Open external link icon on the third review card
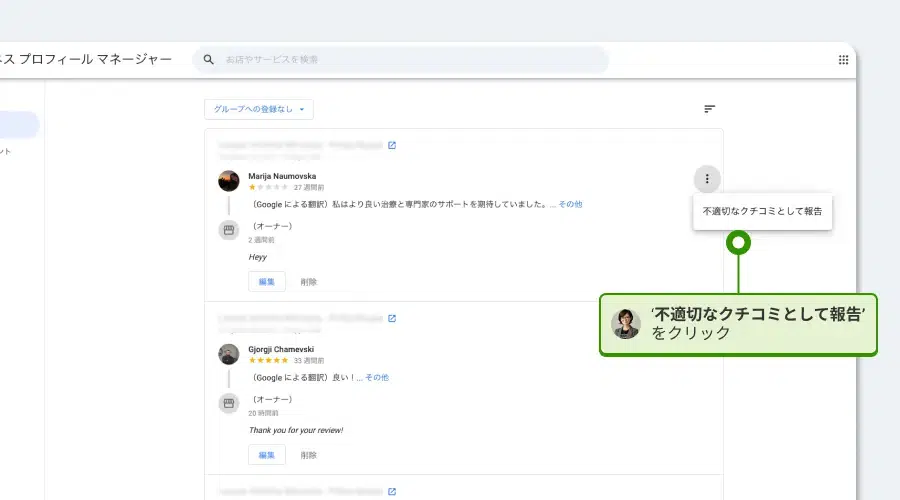Screen dimensions: 900x500 pyautogui.click(x=392, y=491)
